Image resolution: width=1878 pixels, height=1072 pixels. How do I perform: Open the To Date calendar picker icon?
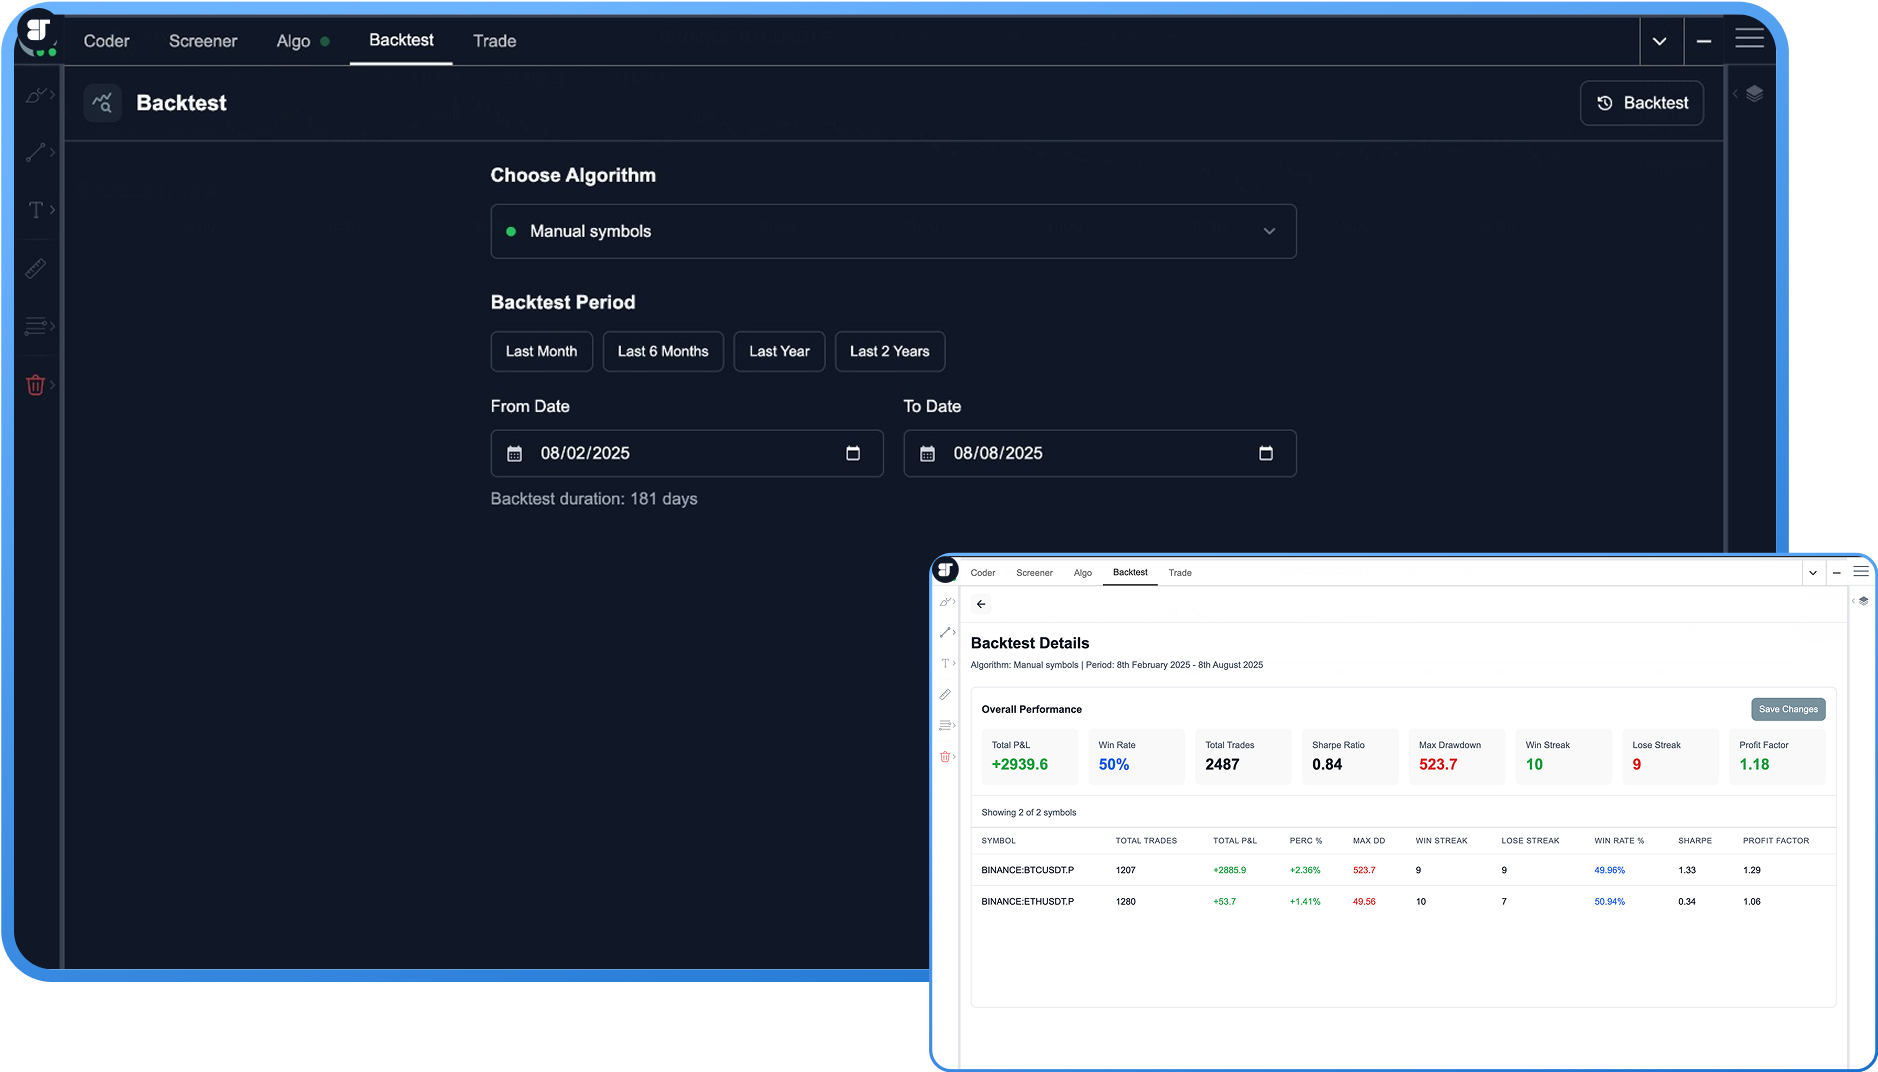tap(1266, 453)
